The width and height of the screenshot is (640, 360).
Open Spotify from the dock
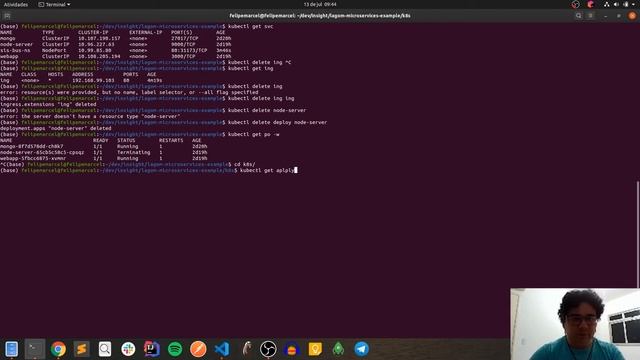175,349
